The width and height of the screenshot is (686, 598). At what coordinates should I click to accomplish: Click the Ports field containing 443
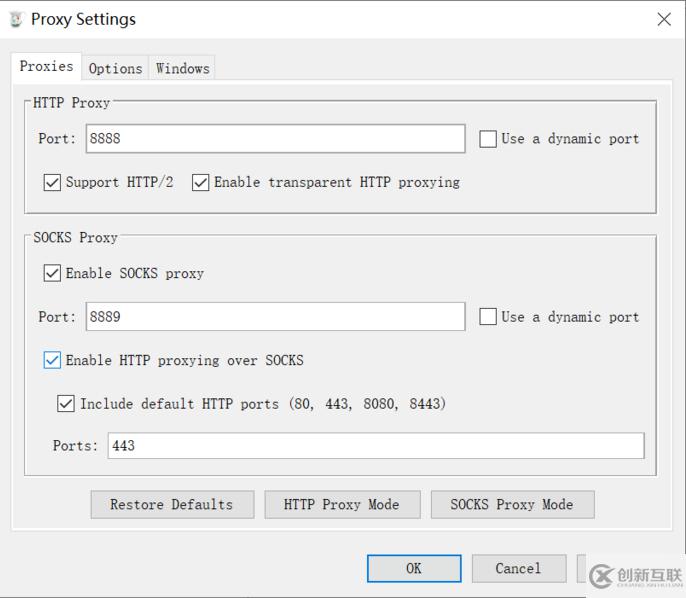pos(376,446)
